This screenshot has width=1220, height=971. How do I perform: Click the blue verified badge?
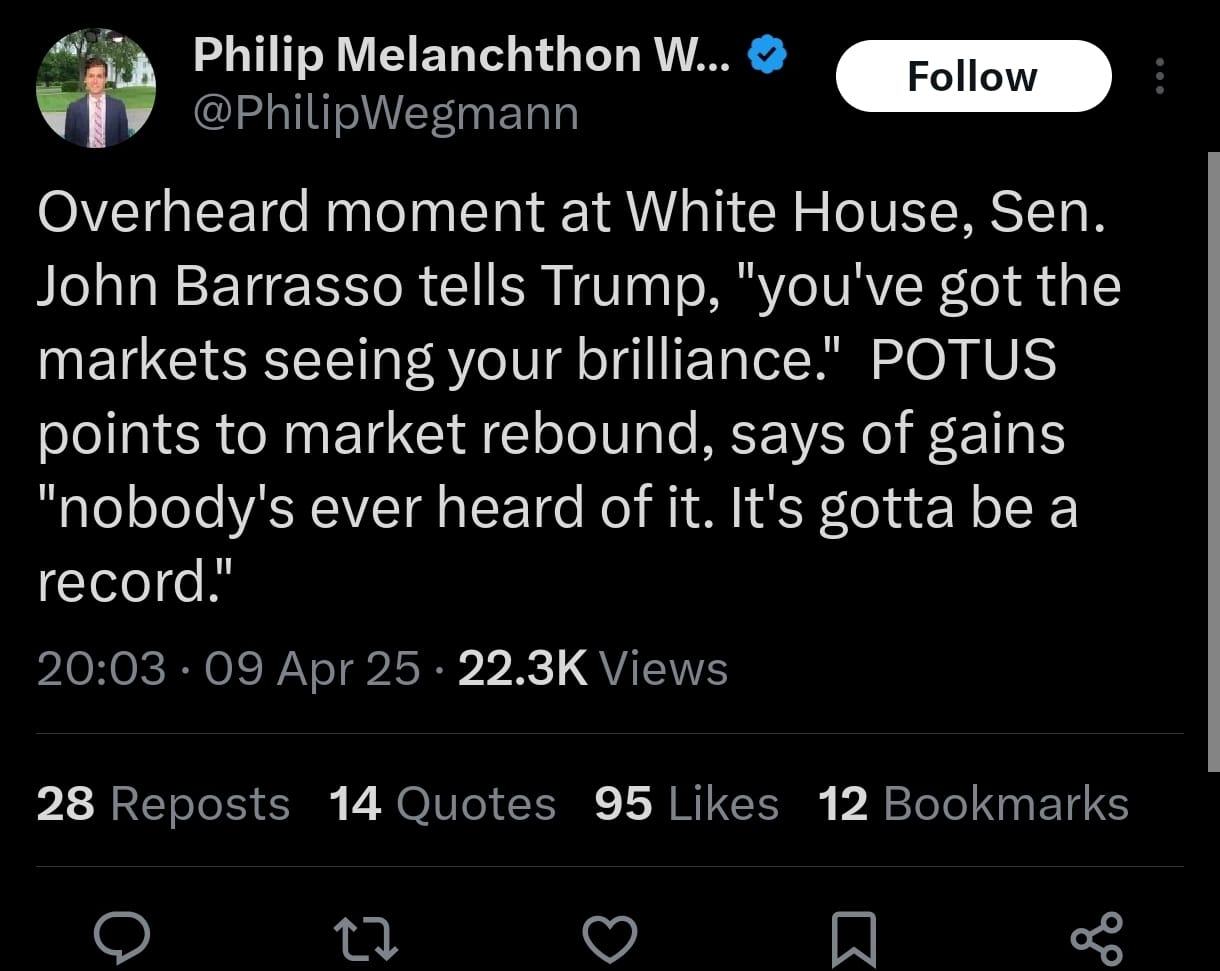point(767,56)
